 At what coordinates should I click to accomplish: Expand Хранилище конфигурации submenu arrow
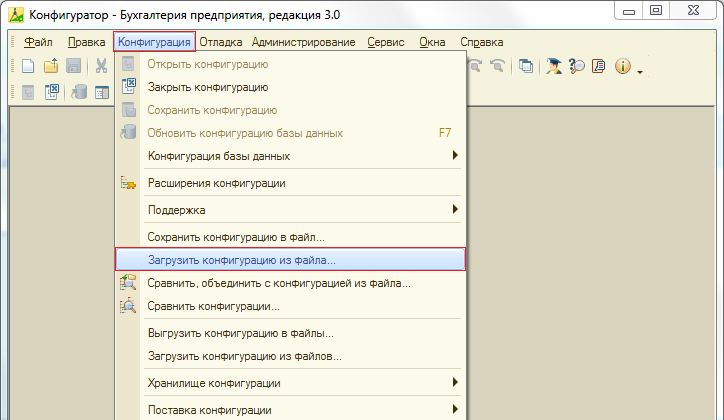point(455,382)
